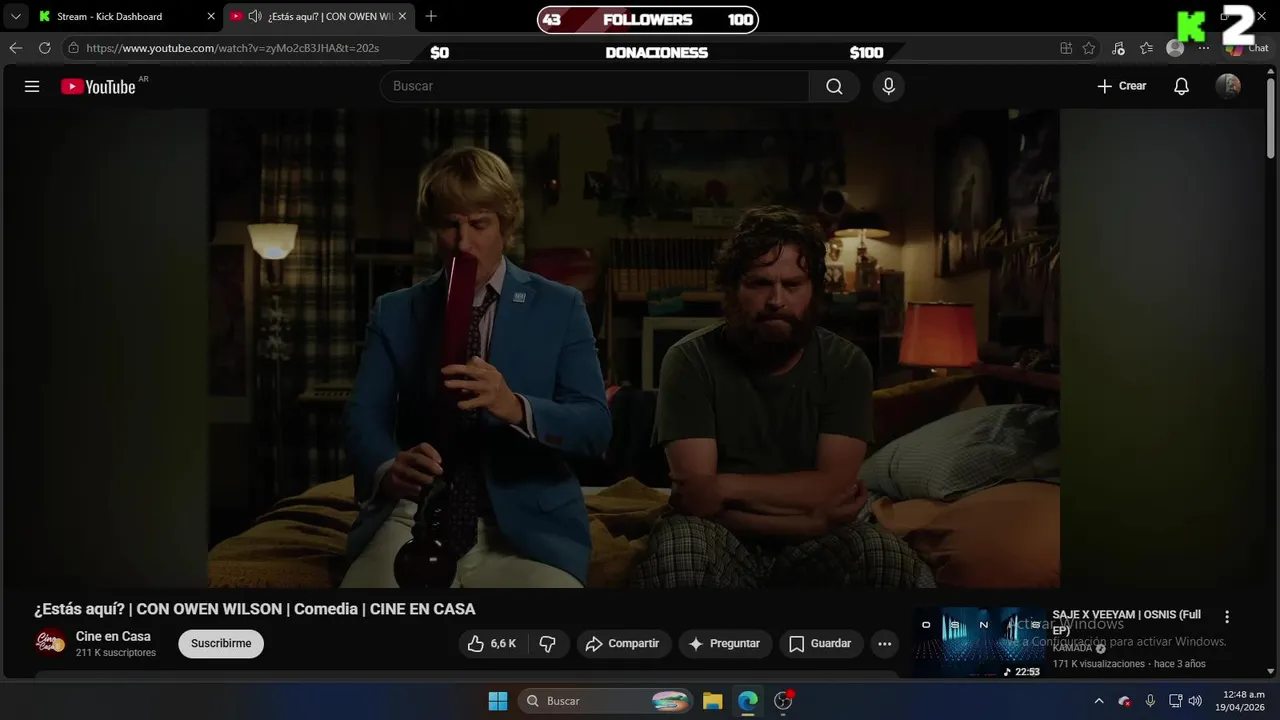Open Microsoft Edge taskbar icon
The height and width of the screenshot is (720, 1280).
tap(748, 701)
